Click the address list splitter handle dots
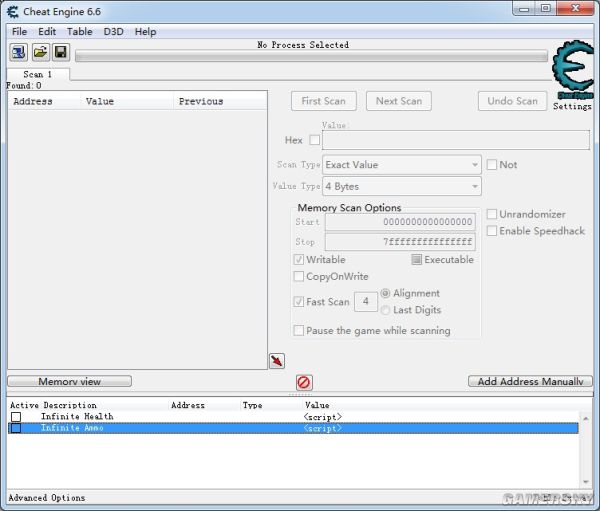The image size is (600, 511). [x=300, y=394]
